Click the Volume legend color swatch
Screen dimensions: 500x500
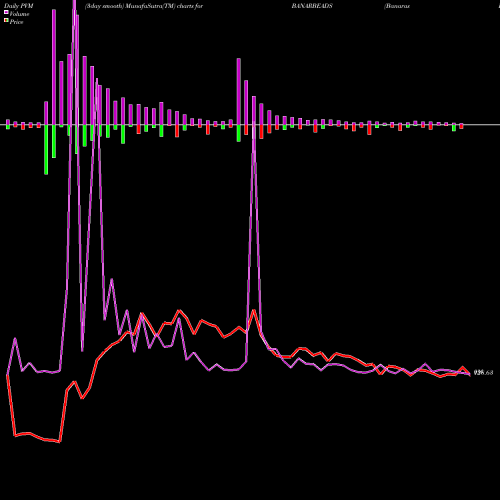[6, 13]
